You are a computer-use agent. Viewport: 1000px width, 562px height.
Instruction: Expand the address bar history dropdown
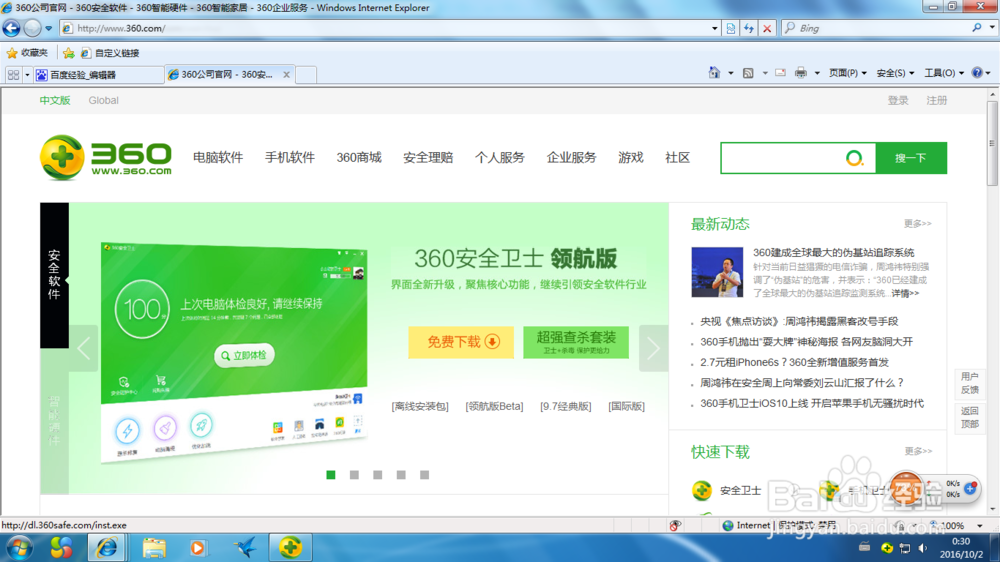pyautogui.click(x=714, y=28)
